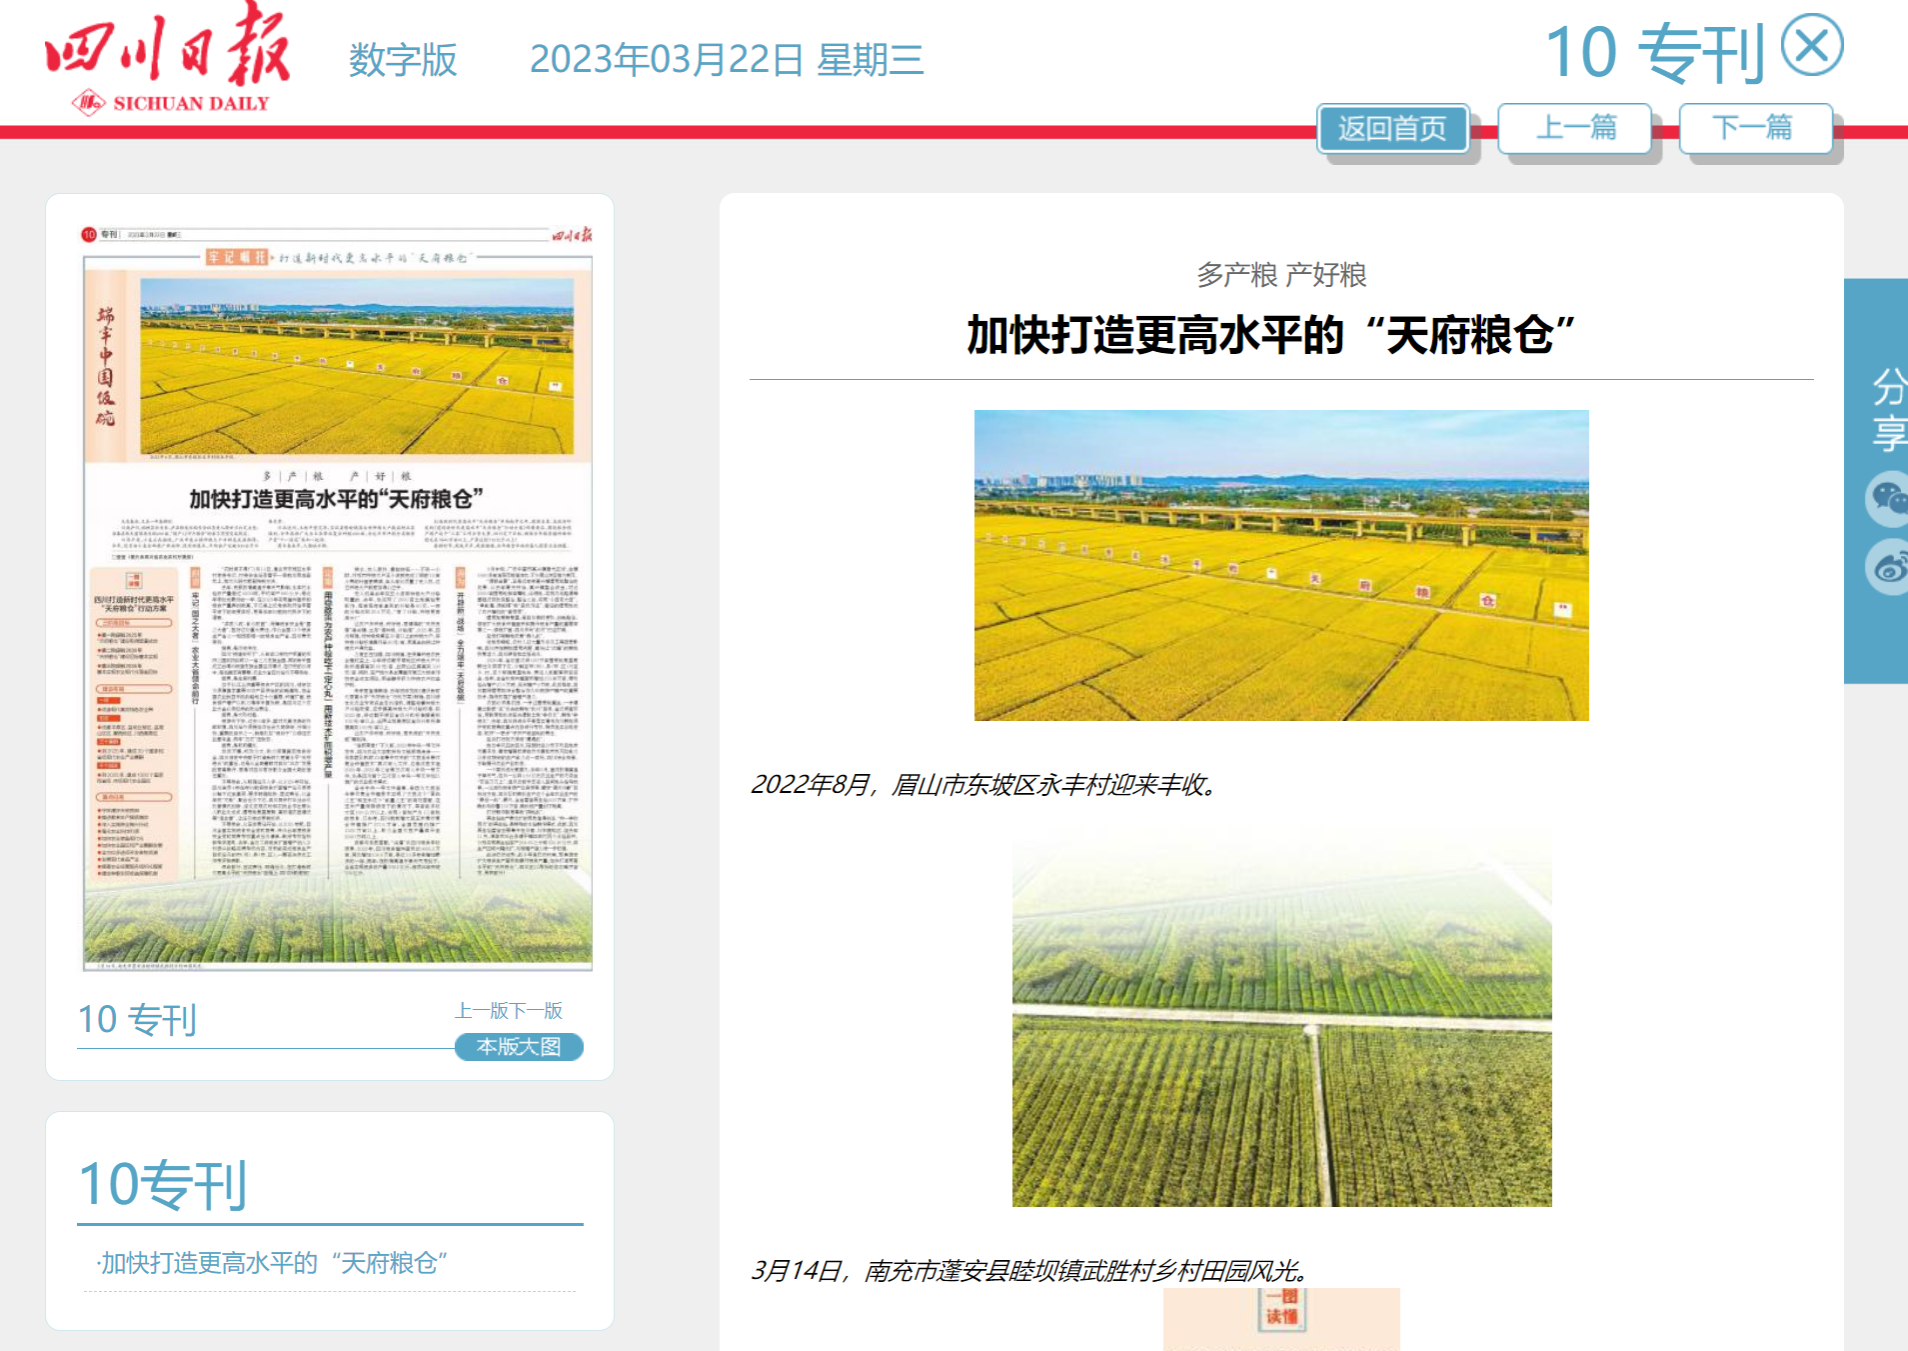
Task: Open full page image via 本版大图
Action: pos(518,1047)
